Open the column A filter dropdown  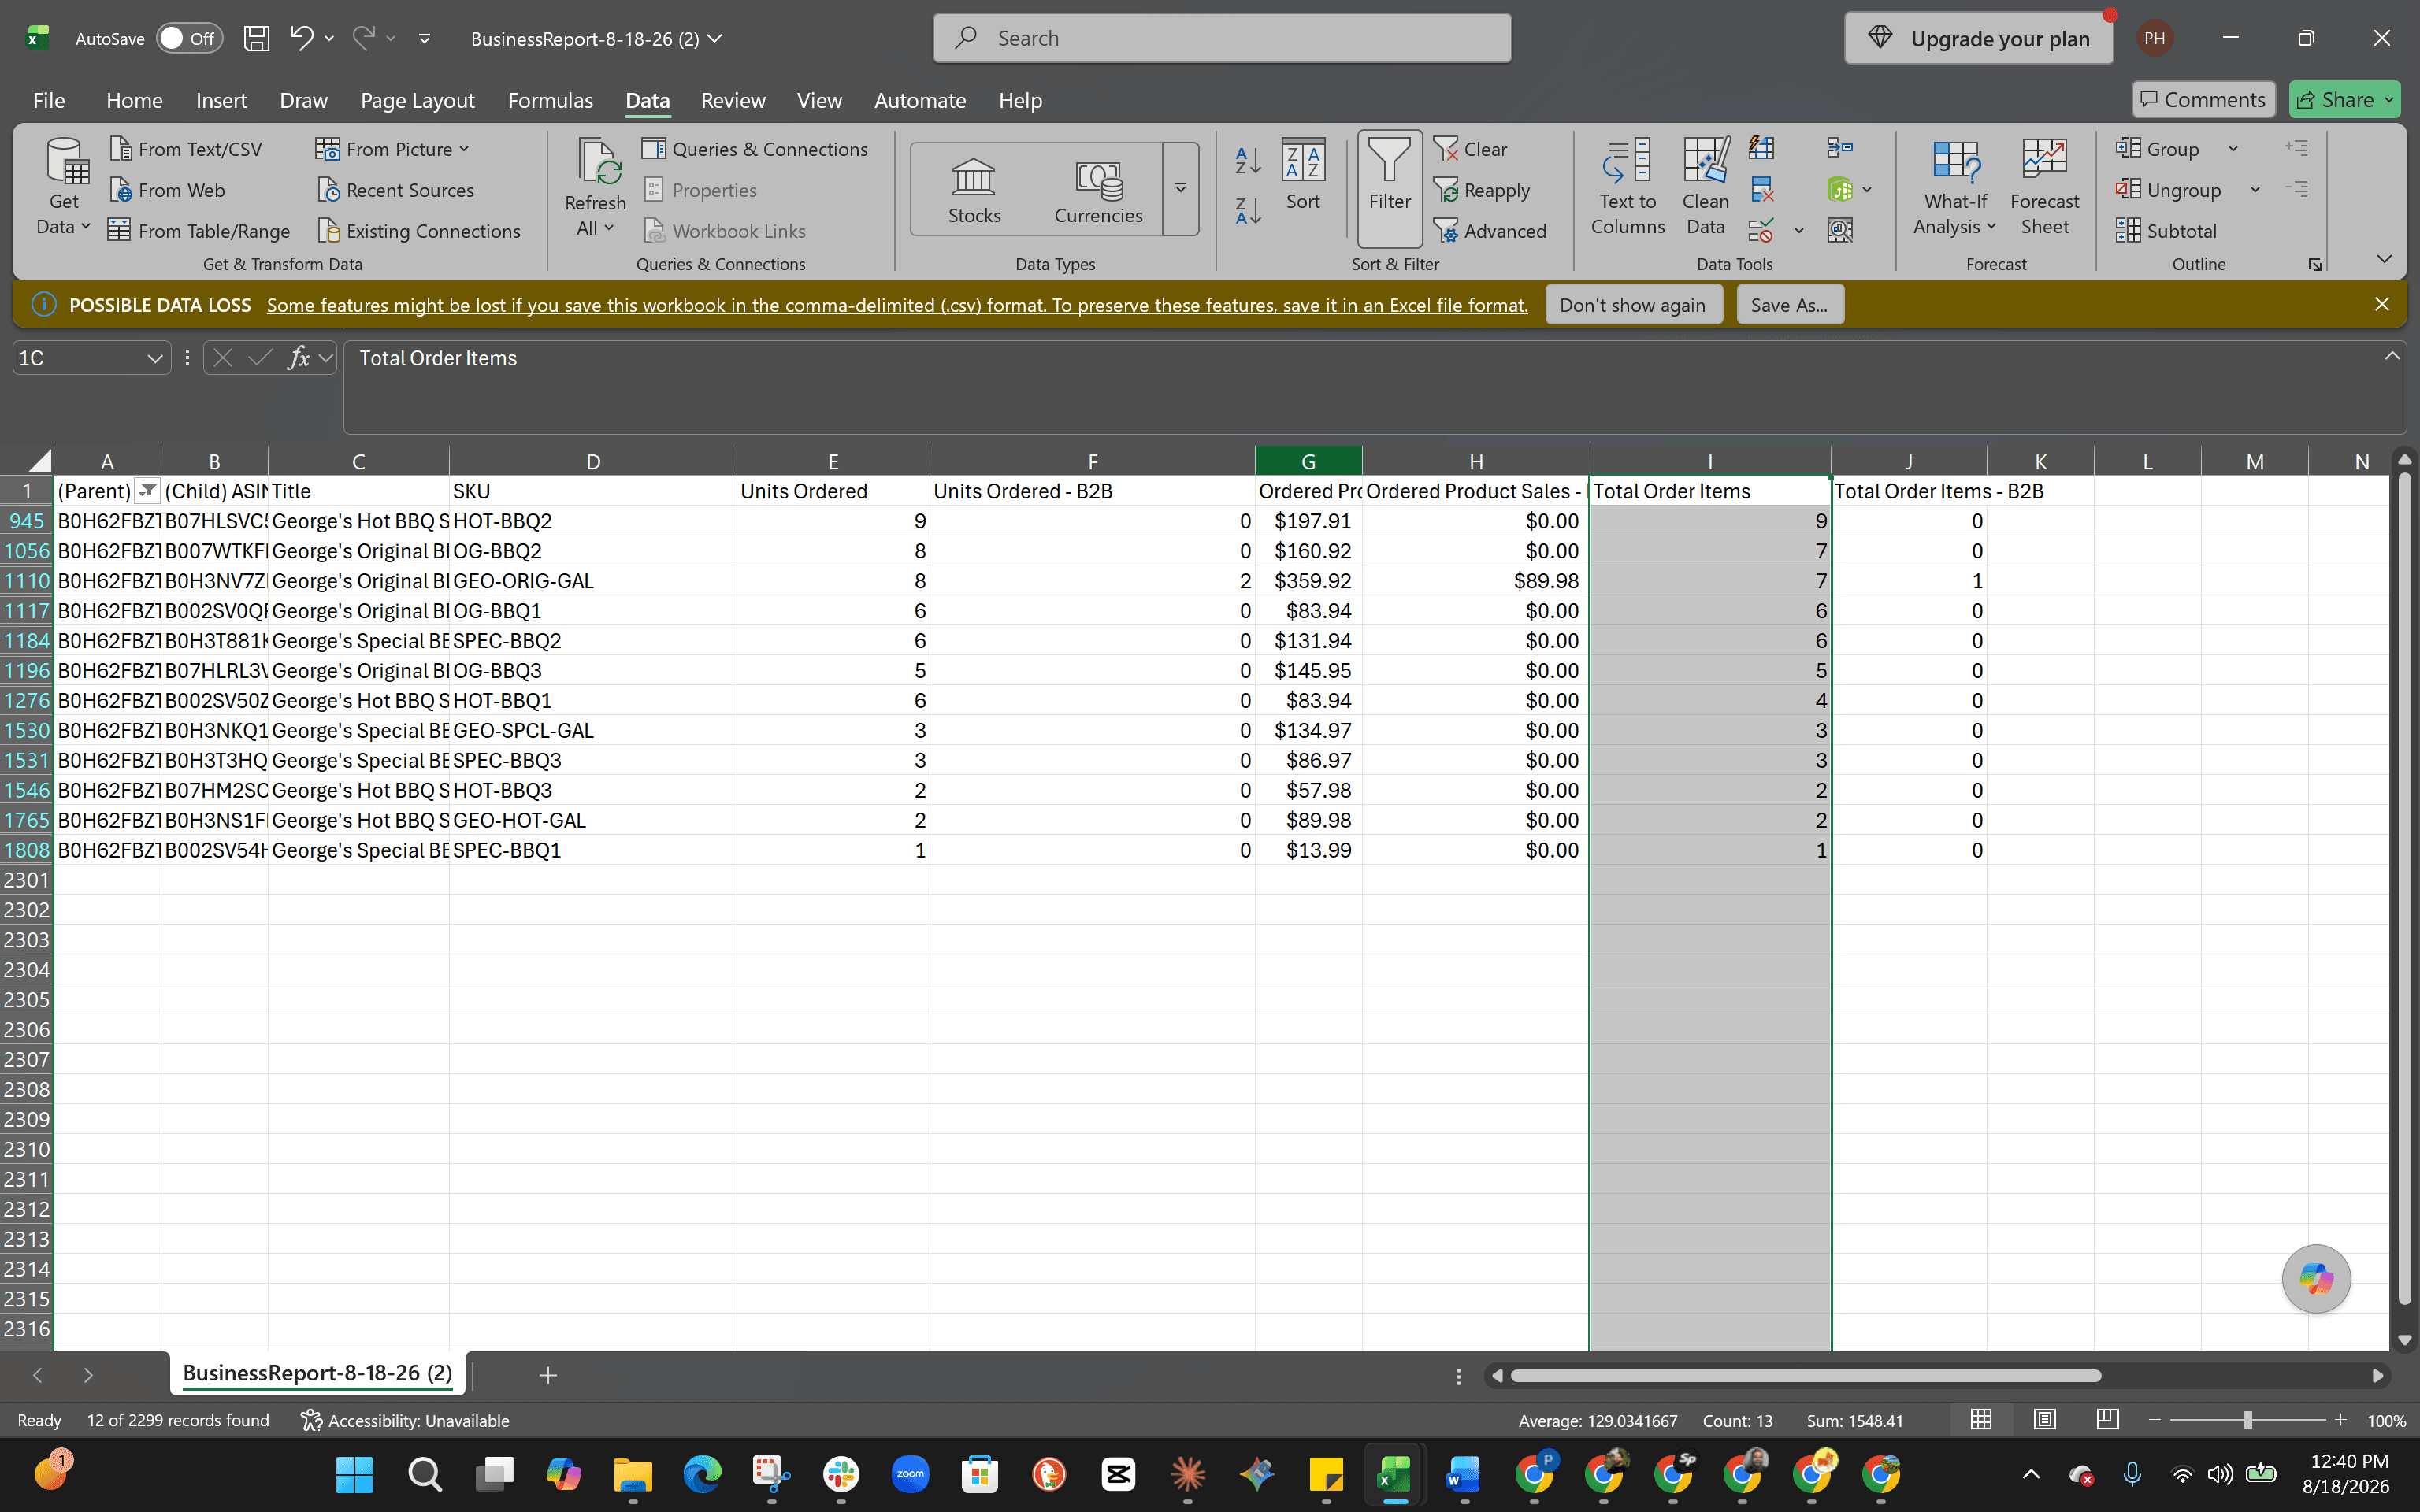coord(147,490)
